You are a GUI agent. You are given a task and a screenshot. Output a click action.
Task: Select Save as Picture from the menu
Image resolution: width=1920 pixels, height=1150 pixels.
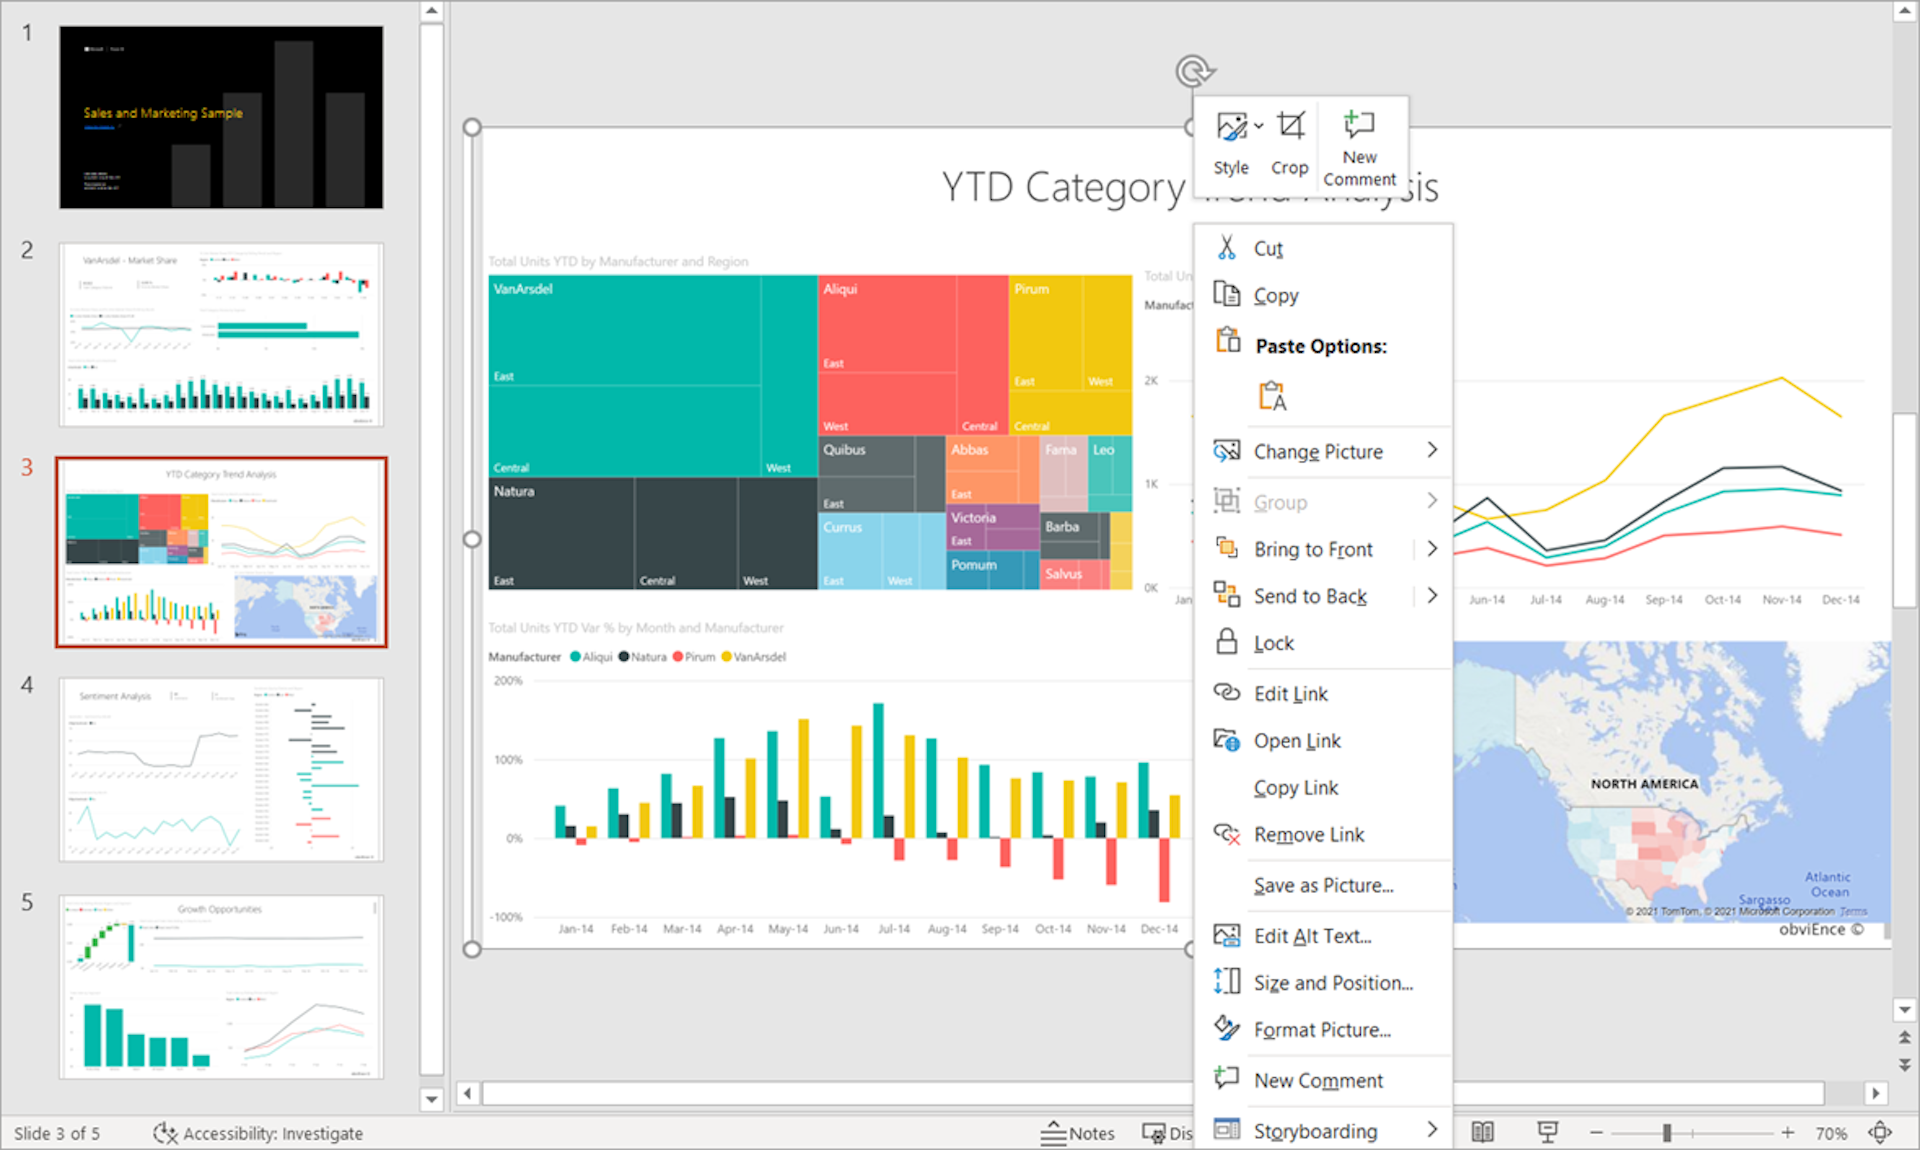(x=1322, y=885)
